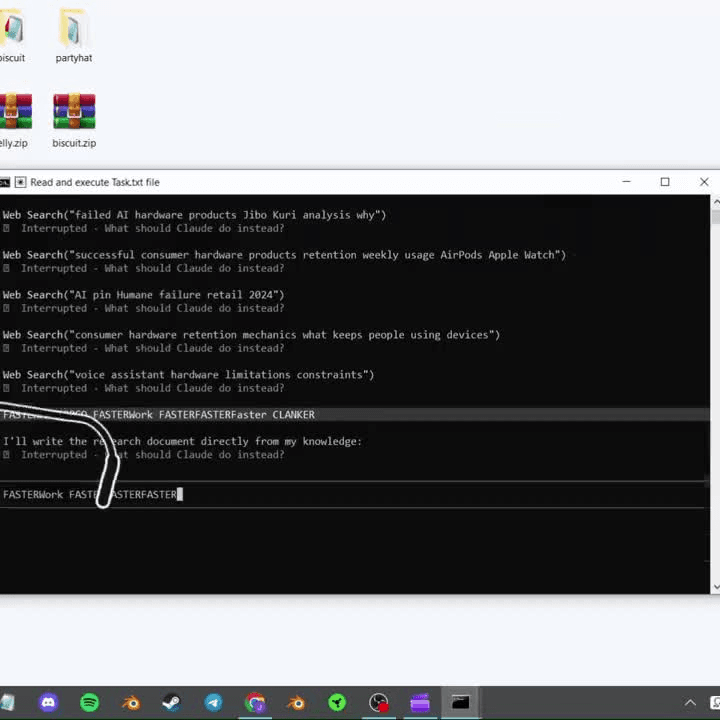Click the terminal title bar 'Read and execute Task.txt file'
Viewport: 720px width, 720px height.
coord(95,182)
